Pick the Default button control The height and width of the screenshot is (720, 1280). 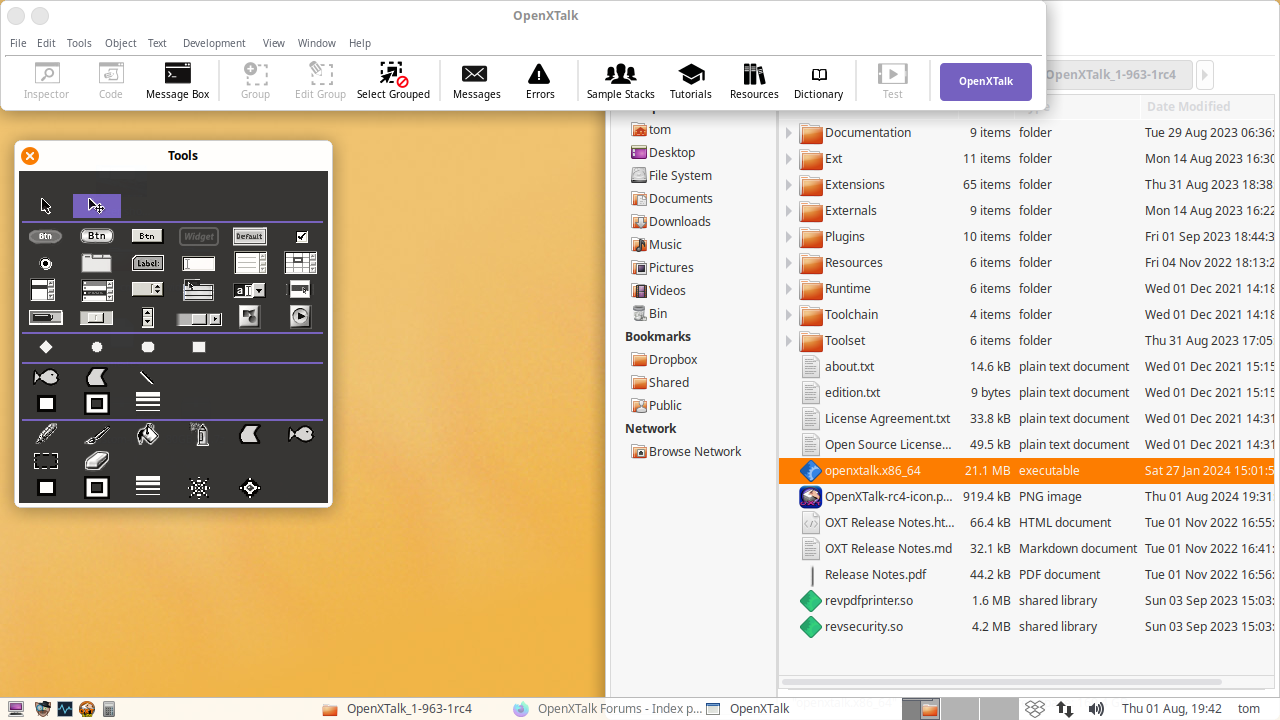[250, 236]
